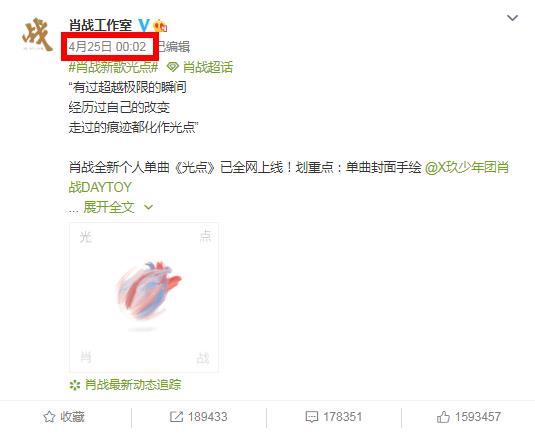Open the 光点 single cover image

point(144,297)
